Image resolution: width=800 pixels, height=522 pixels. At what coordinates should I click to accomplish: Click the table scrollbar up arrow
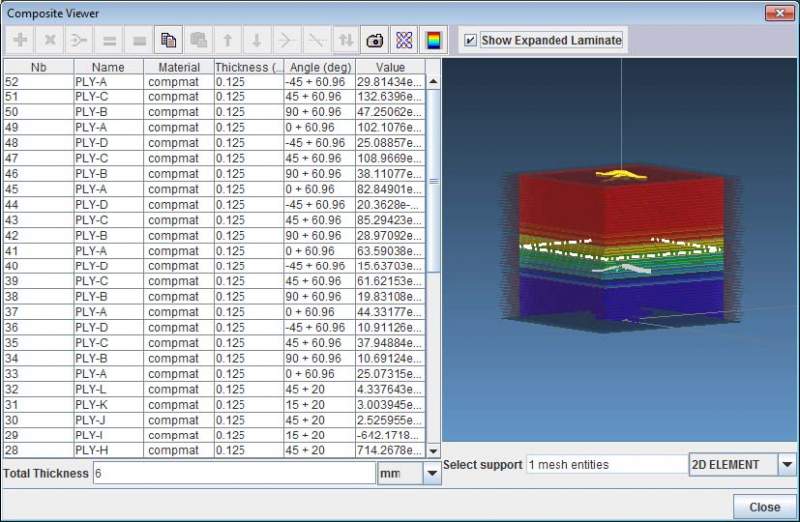pyautogui.click(x=433, y=82)
